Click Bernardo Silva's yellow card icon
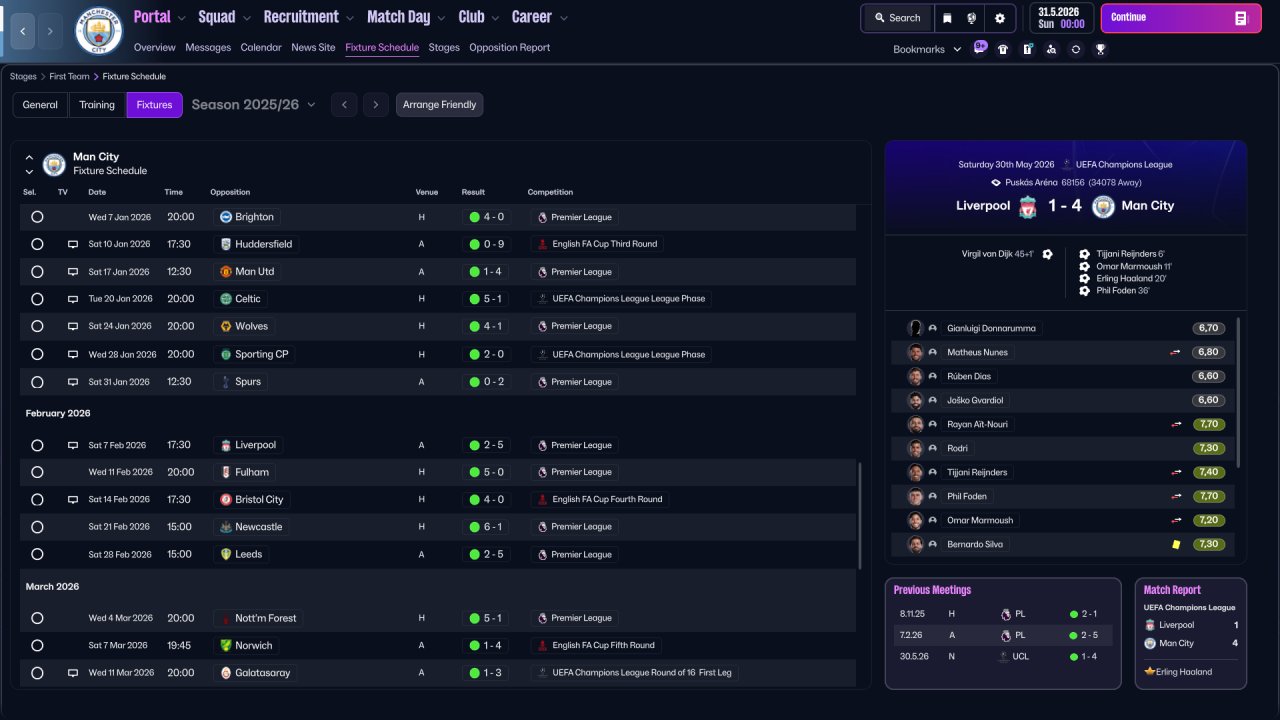Screen dimensions: 1280x720 (1176, 544)
